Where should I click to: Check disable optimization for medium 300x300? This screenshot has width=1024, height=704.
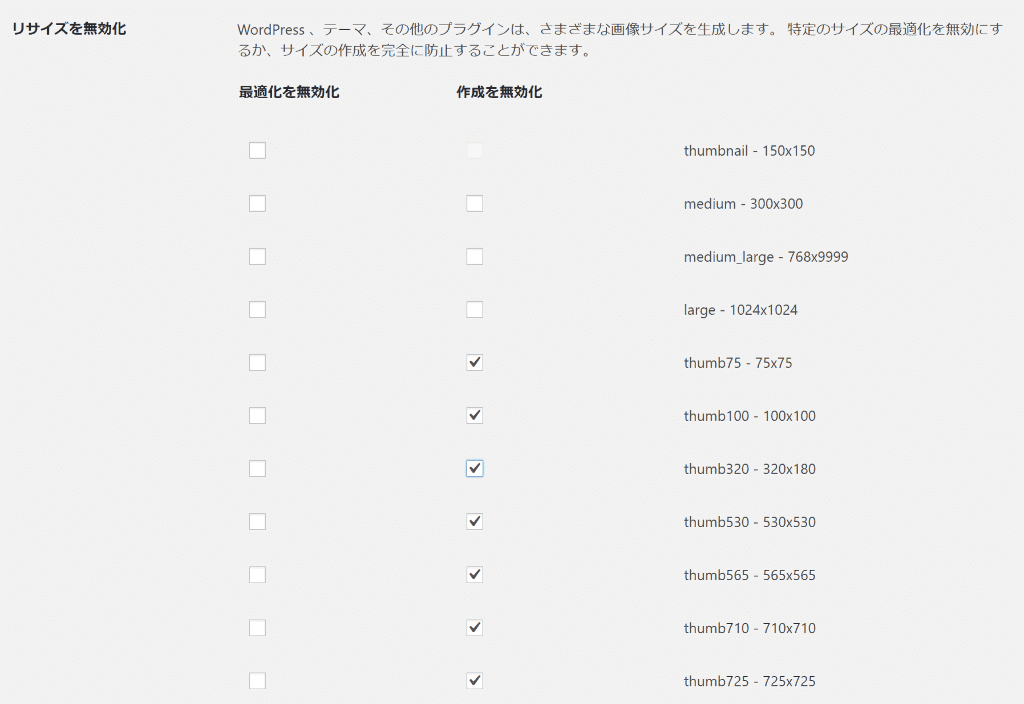point(257,204)
